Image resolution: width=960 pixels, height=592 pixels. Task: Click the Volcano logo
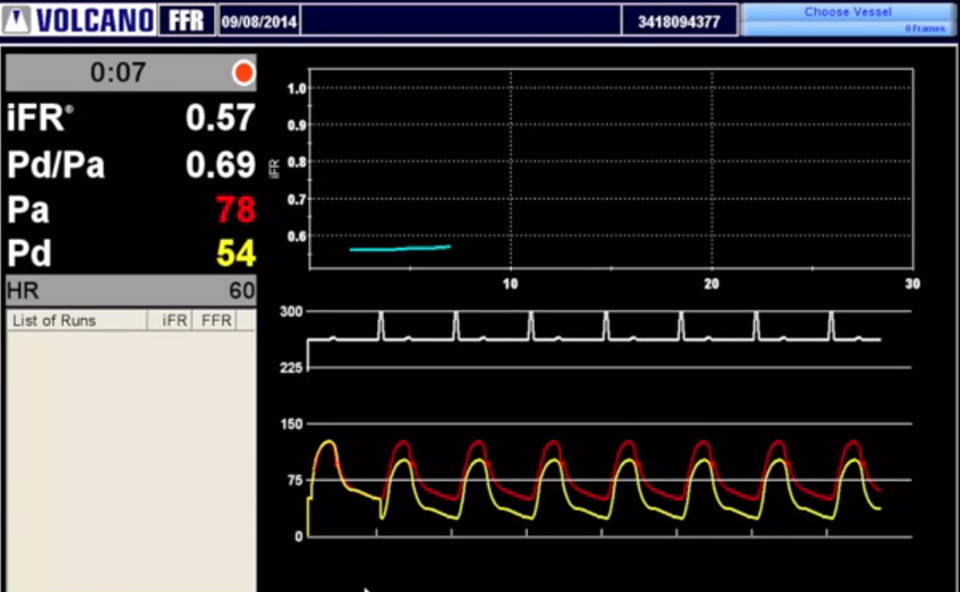point(81,20)
